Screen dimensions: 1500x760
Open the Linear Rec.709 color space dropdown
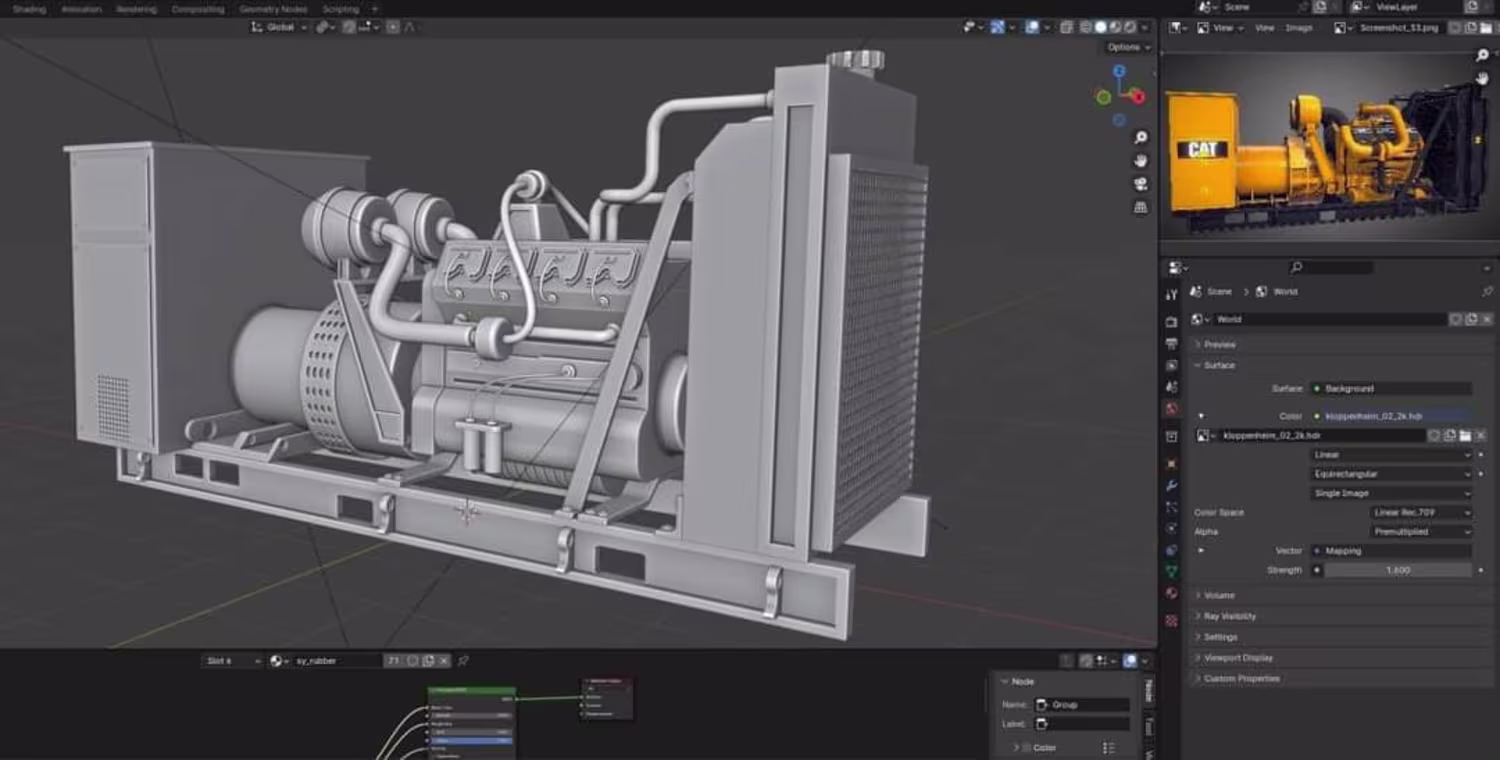pos(1421,512)
